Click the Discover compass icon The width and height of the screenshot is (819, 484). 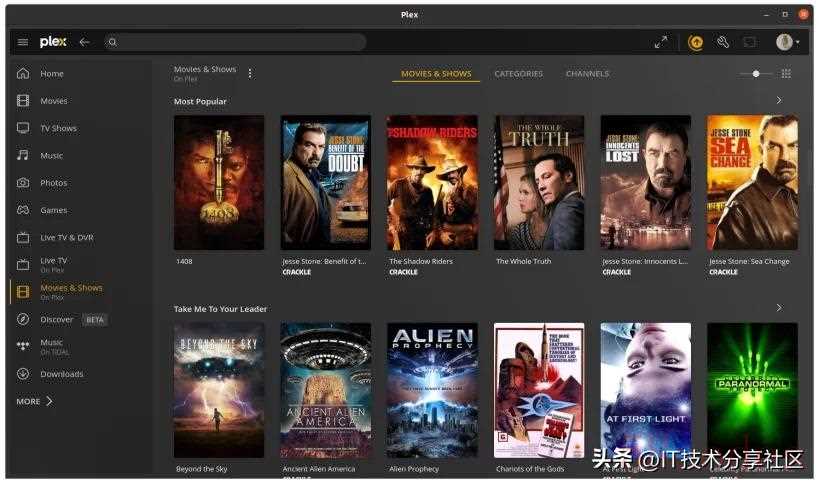click(x=23, y=319)
